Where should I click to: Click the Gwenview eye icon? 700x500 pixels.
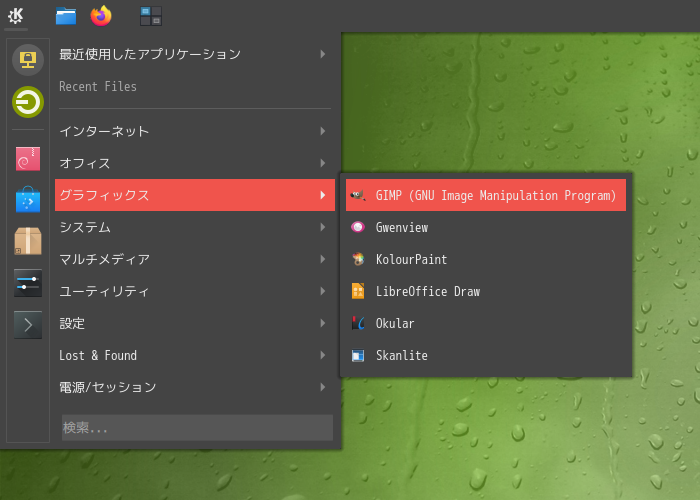pos(358,227)
